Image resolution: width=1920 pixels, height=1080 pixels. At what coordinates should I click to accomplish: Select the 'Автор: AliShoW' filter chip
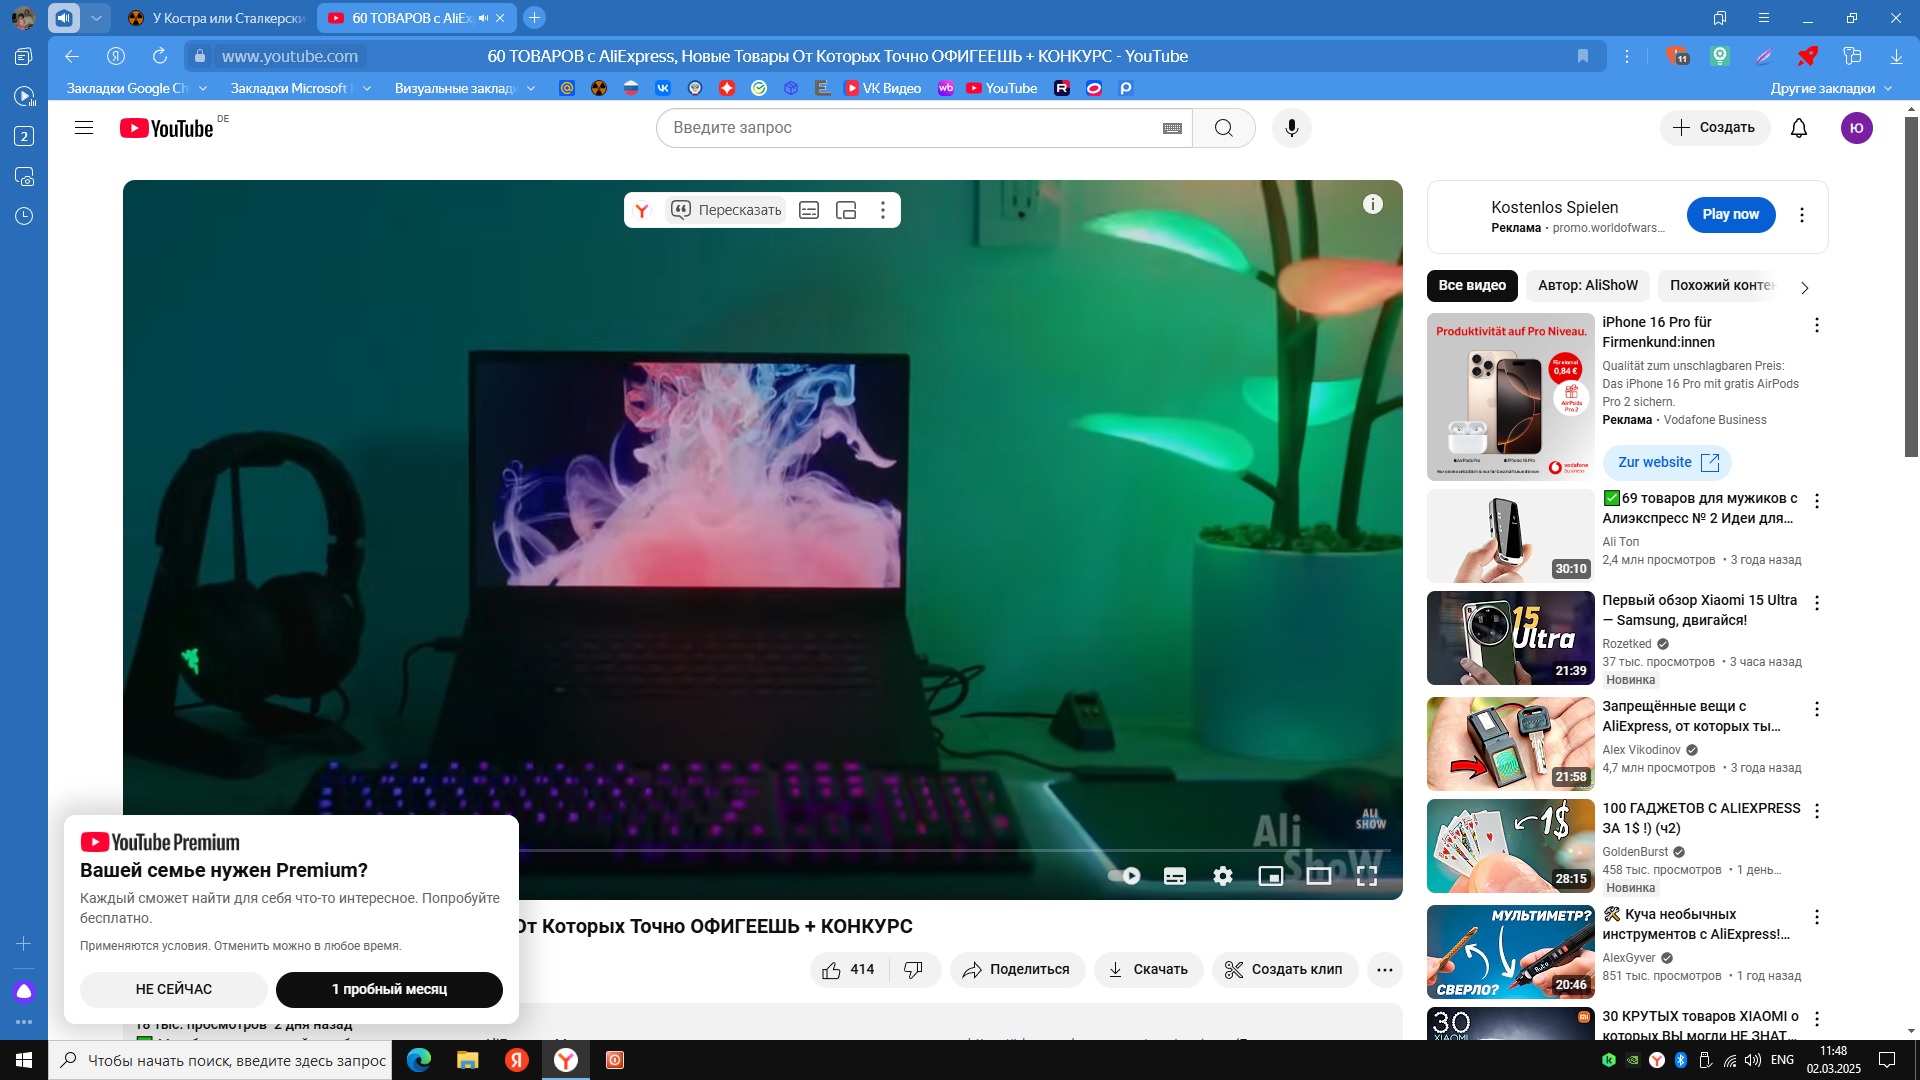(1587, 285)
